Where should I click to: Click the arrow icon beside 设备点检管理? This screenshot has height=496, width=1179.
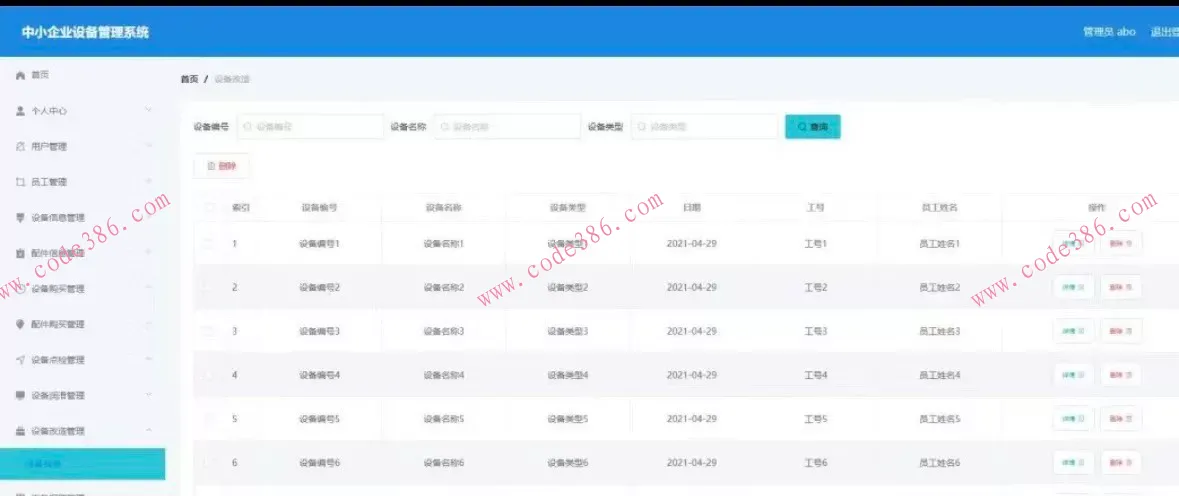tap(20, 360)
